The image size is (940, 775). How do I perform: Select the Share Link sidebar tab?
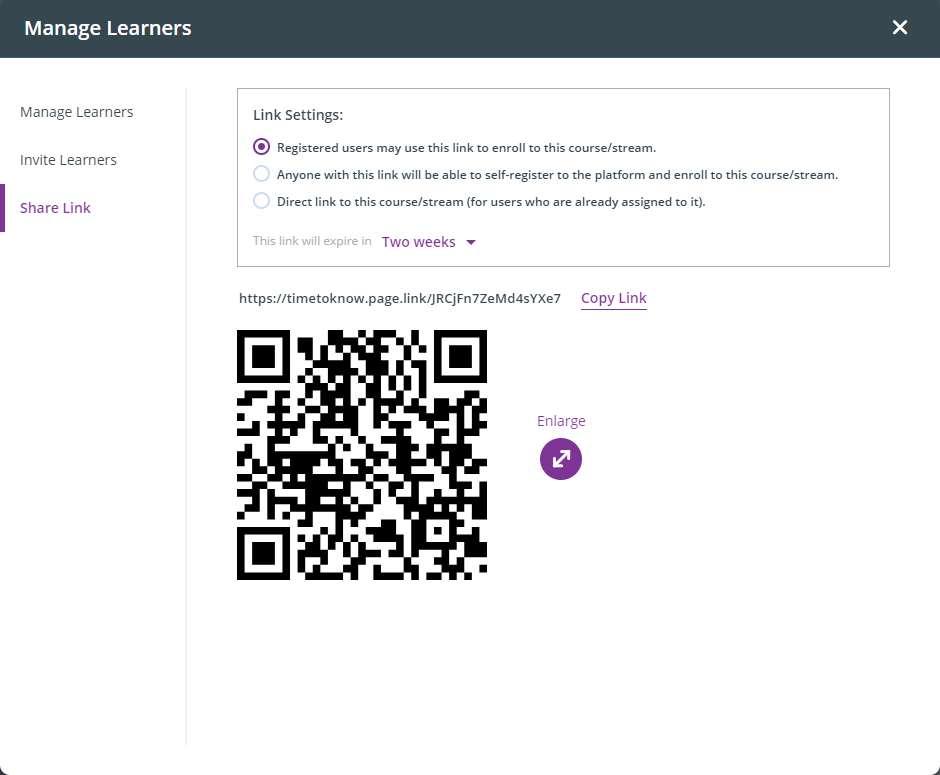coord(56,208)
